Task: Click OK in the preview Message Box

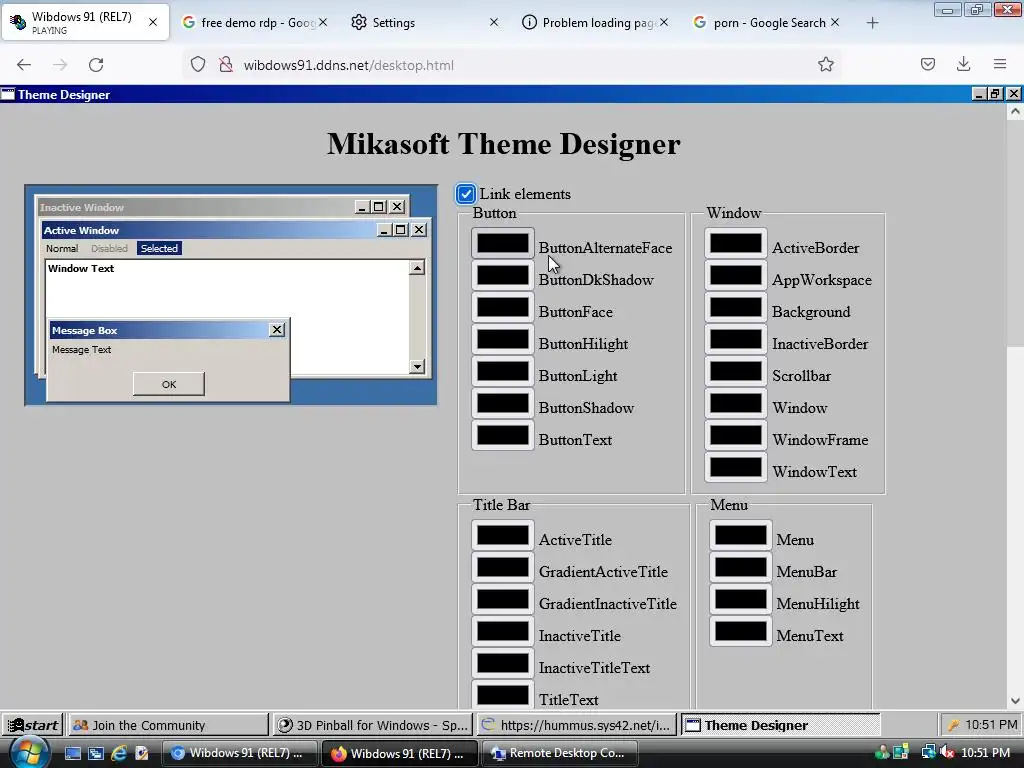Action: coord(168,384)
